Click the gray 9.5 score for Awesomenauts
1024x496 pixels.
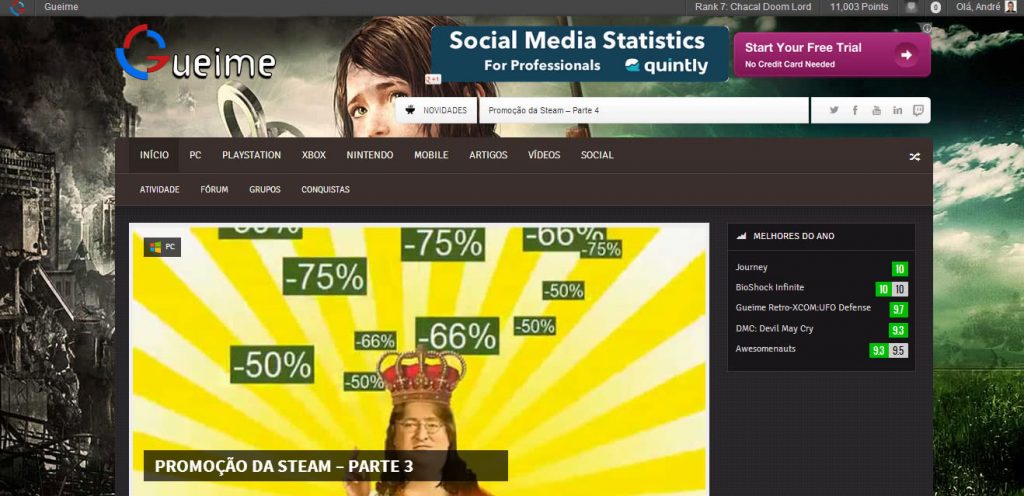[x=899, y=350]
